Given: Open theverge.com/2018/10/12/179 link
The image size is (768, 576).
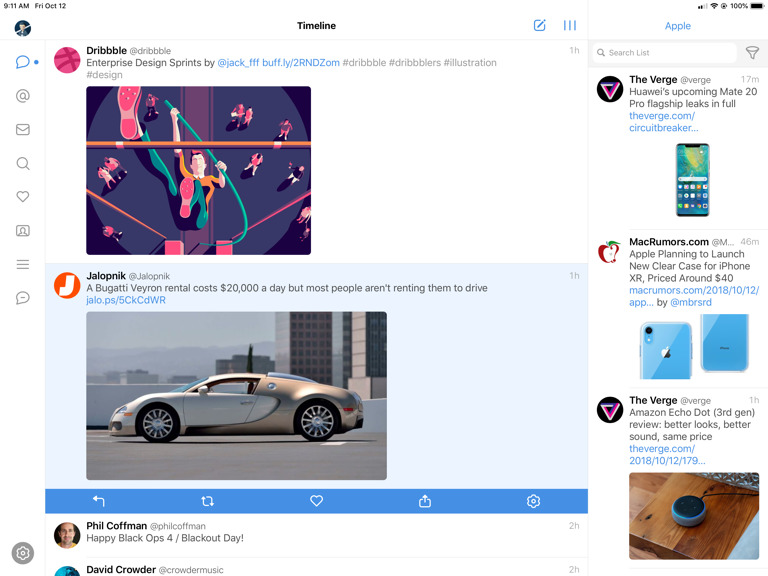Looking at the screenshot, I should (667, 455).
